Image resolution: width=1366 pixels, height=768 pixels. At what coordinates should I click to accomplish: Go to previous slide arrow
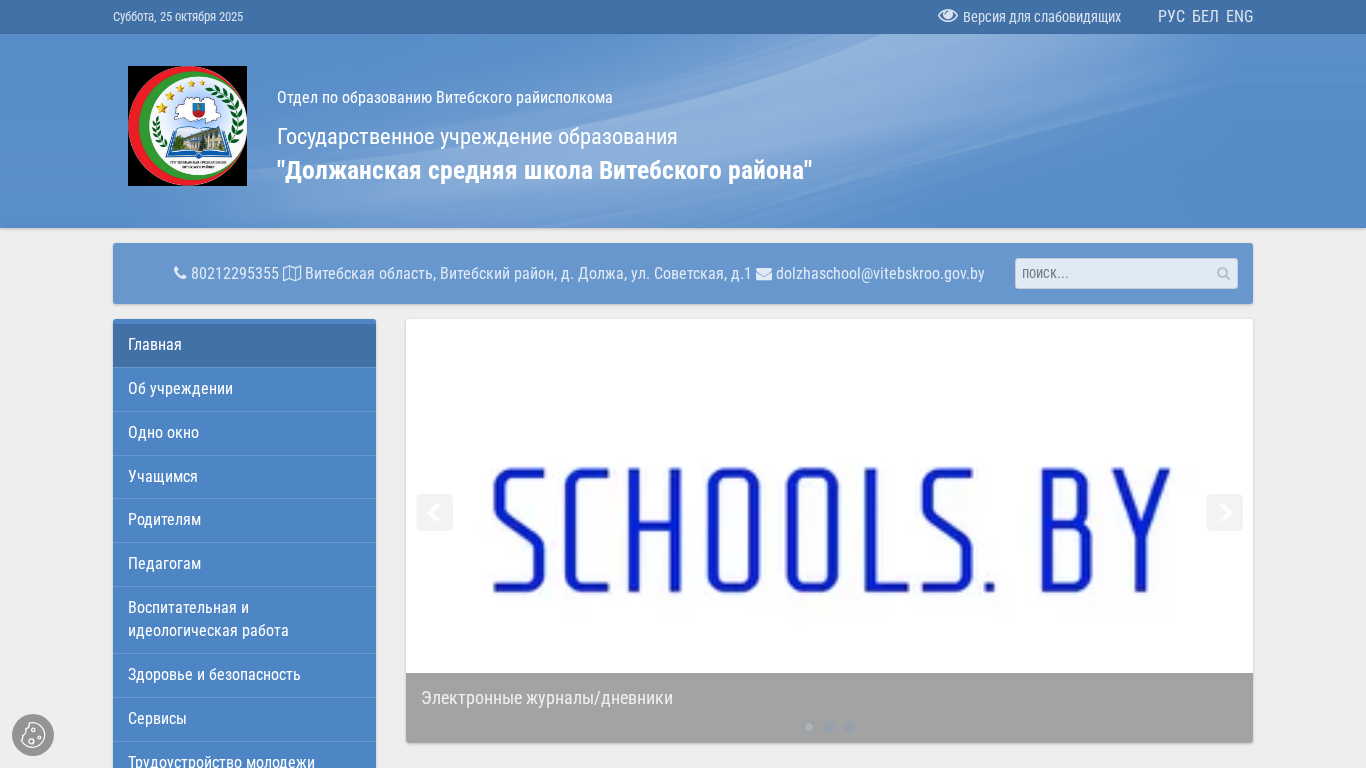coord(434,512)
